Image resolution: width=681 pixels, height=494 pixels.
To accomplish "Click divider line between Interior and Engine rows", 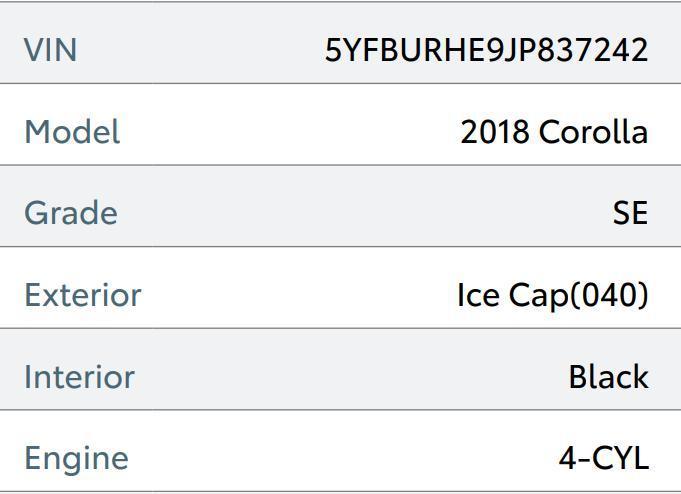I will (x=340, y=410).
